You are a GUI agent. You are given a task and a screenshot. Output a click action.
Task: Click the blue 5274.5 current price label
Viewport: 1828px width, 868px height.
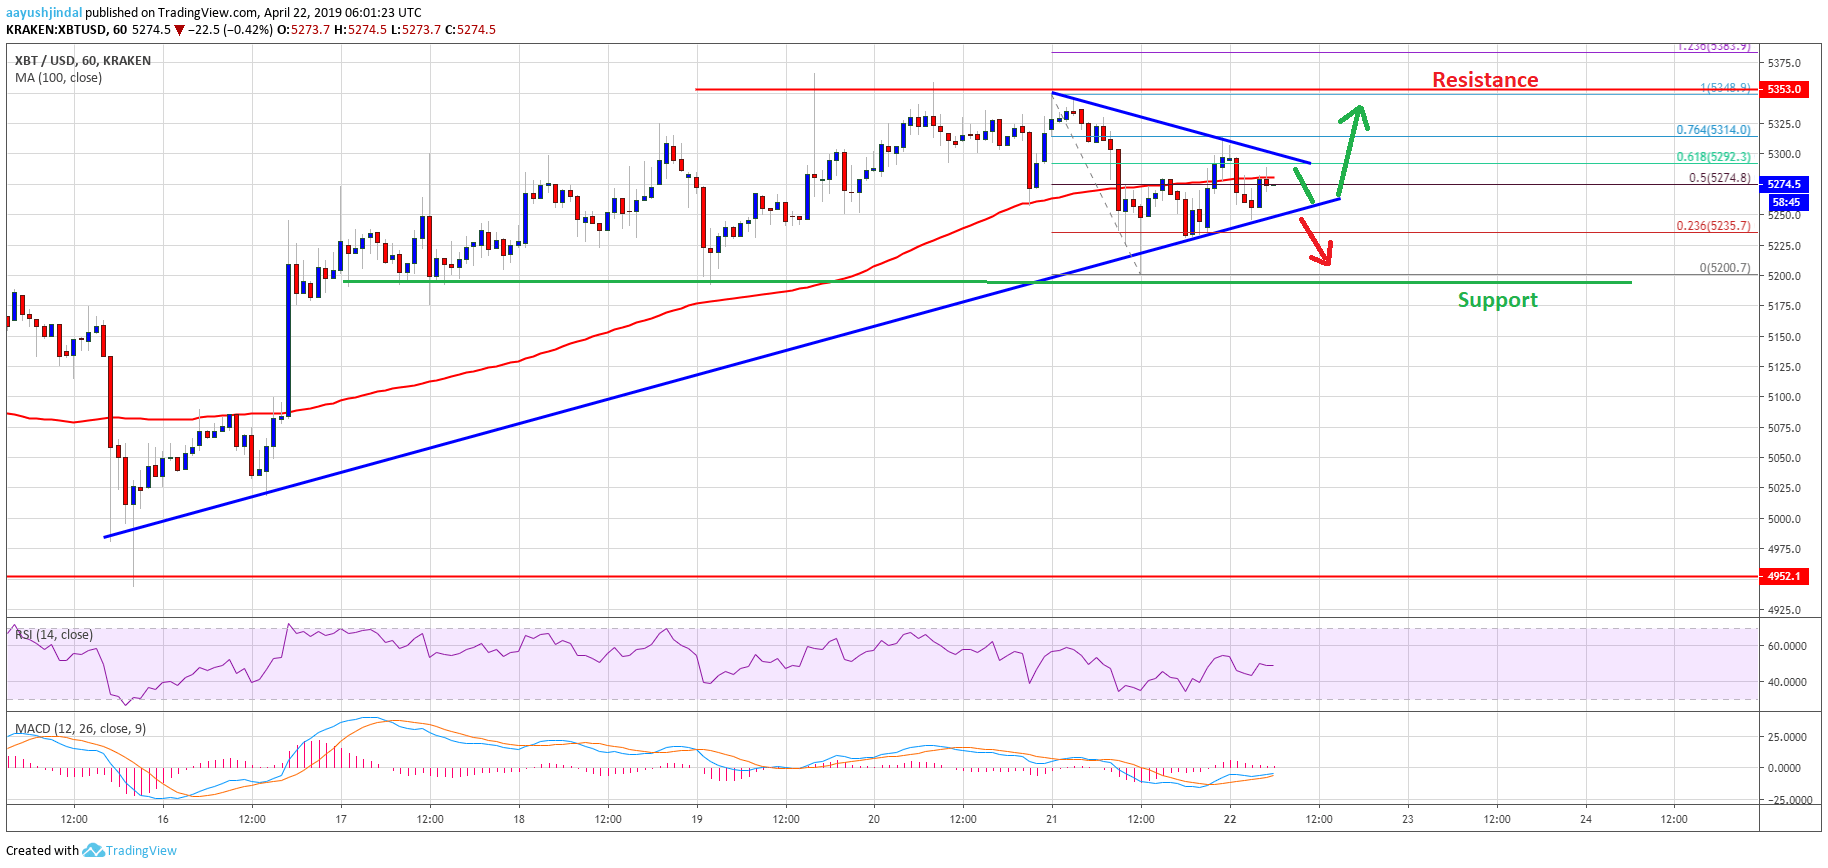coord(1784,184)
